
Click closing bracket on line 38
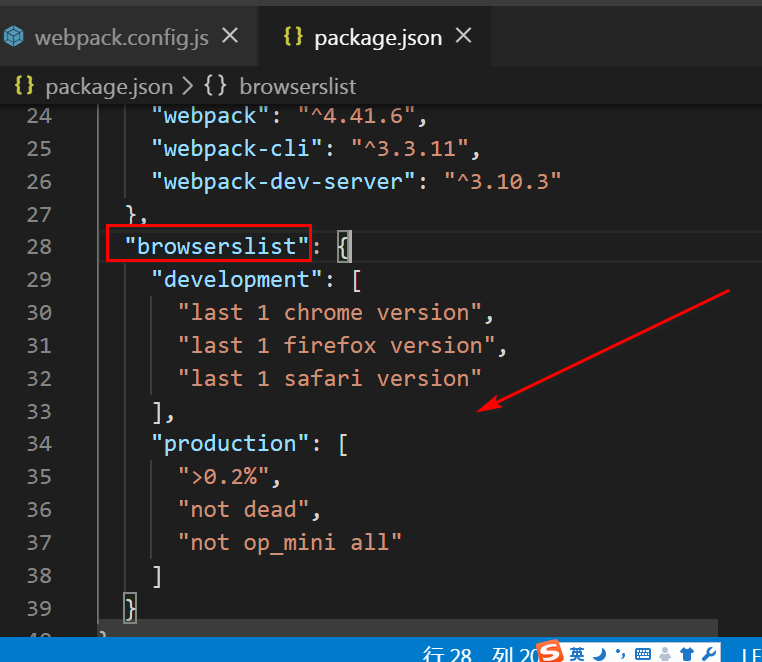click(157, 575)
